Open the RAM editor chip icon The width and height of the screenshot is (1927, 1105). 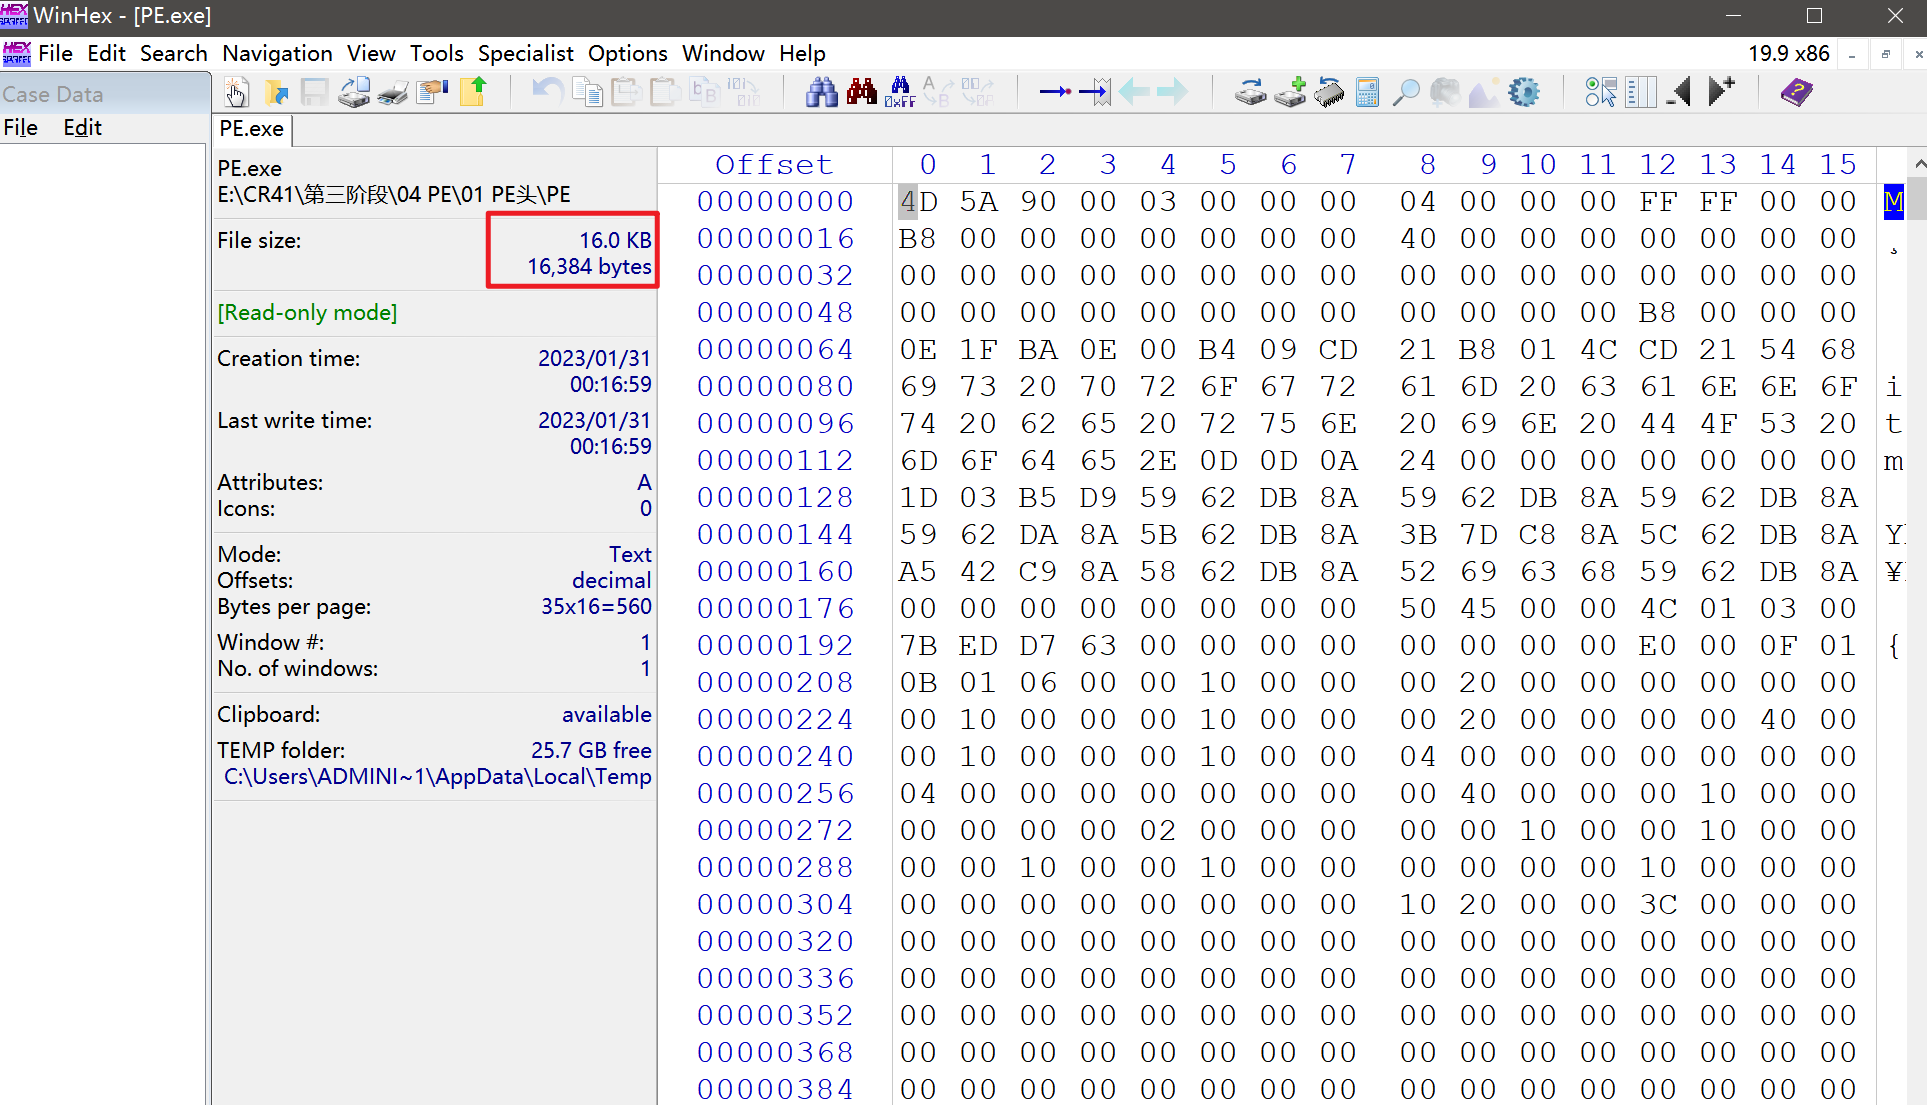coord(1329,93)
